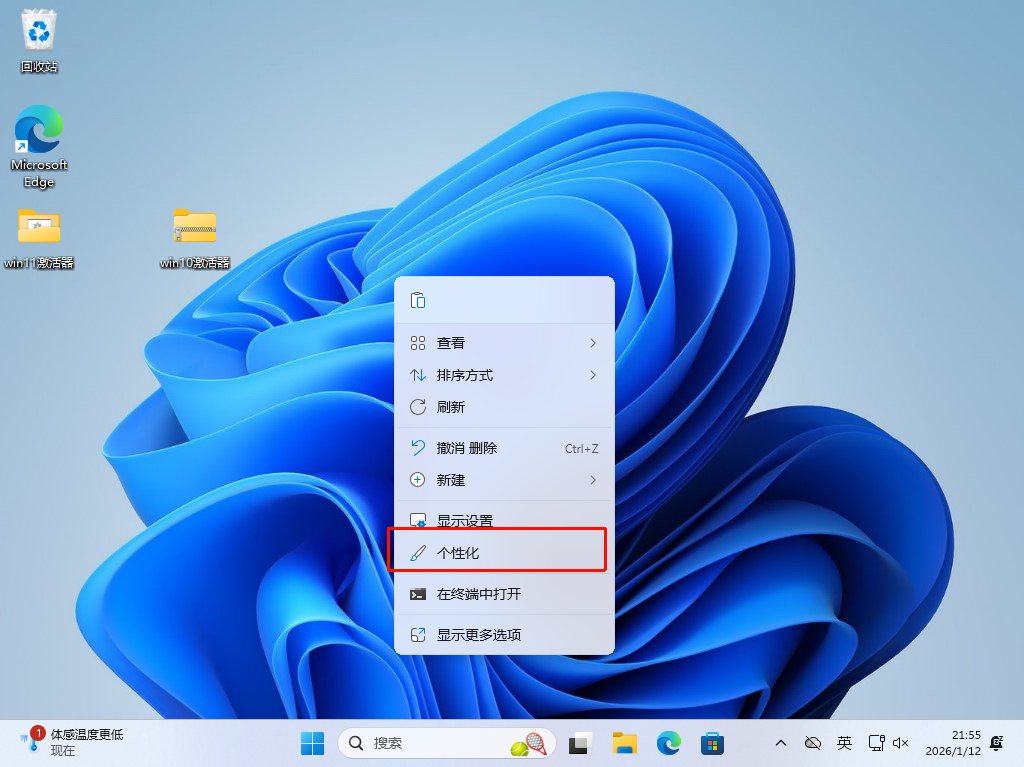The width and height of the screenshot is (1024, 767).
Task: Click the taskbar 搜索 search box
Action: (430, 743)
